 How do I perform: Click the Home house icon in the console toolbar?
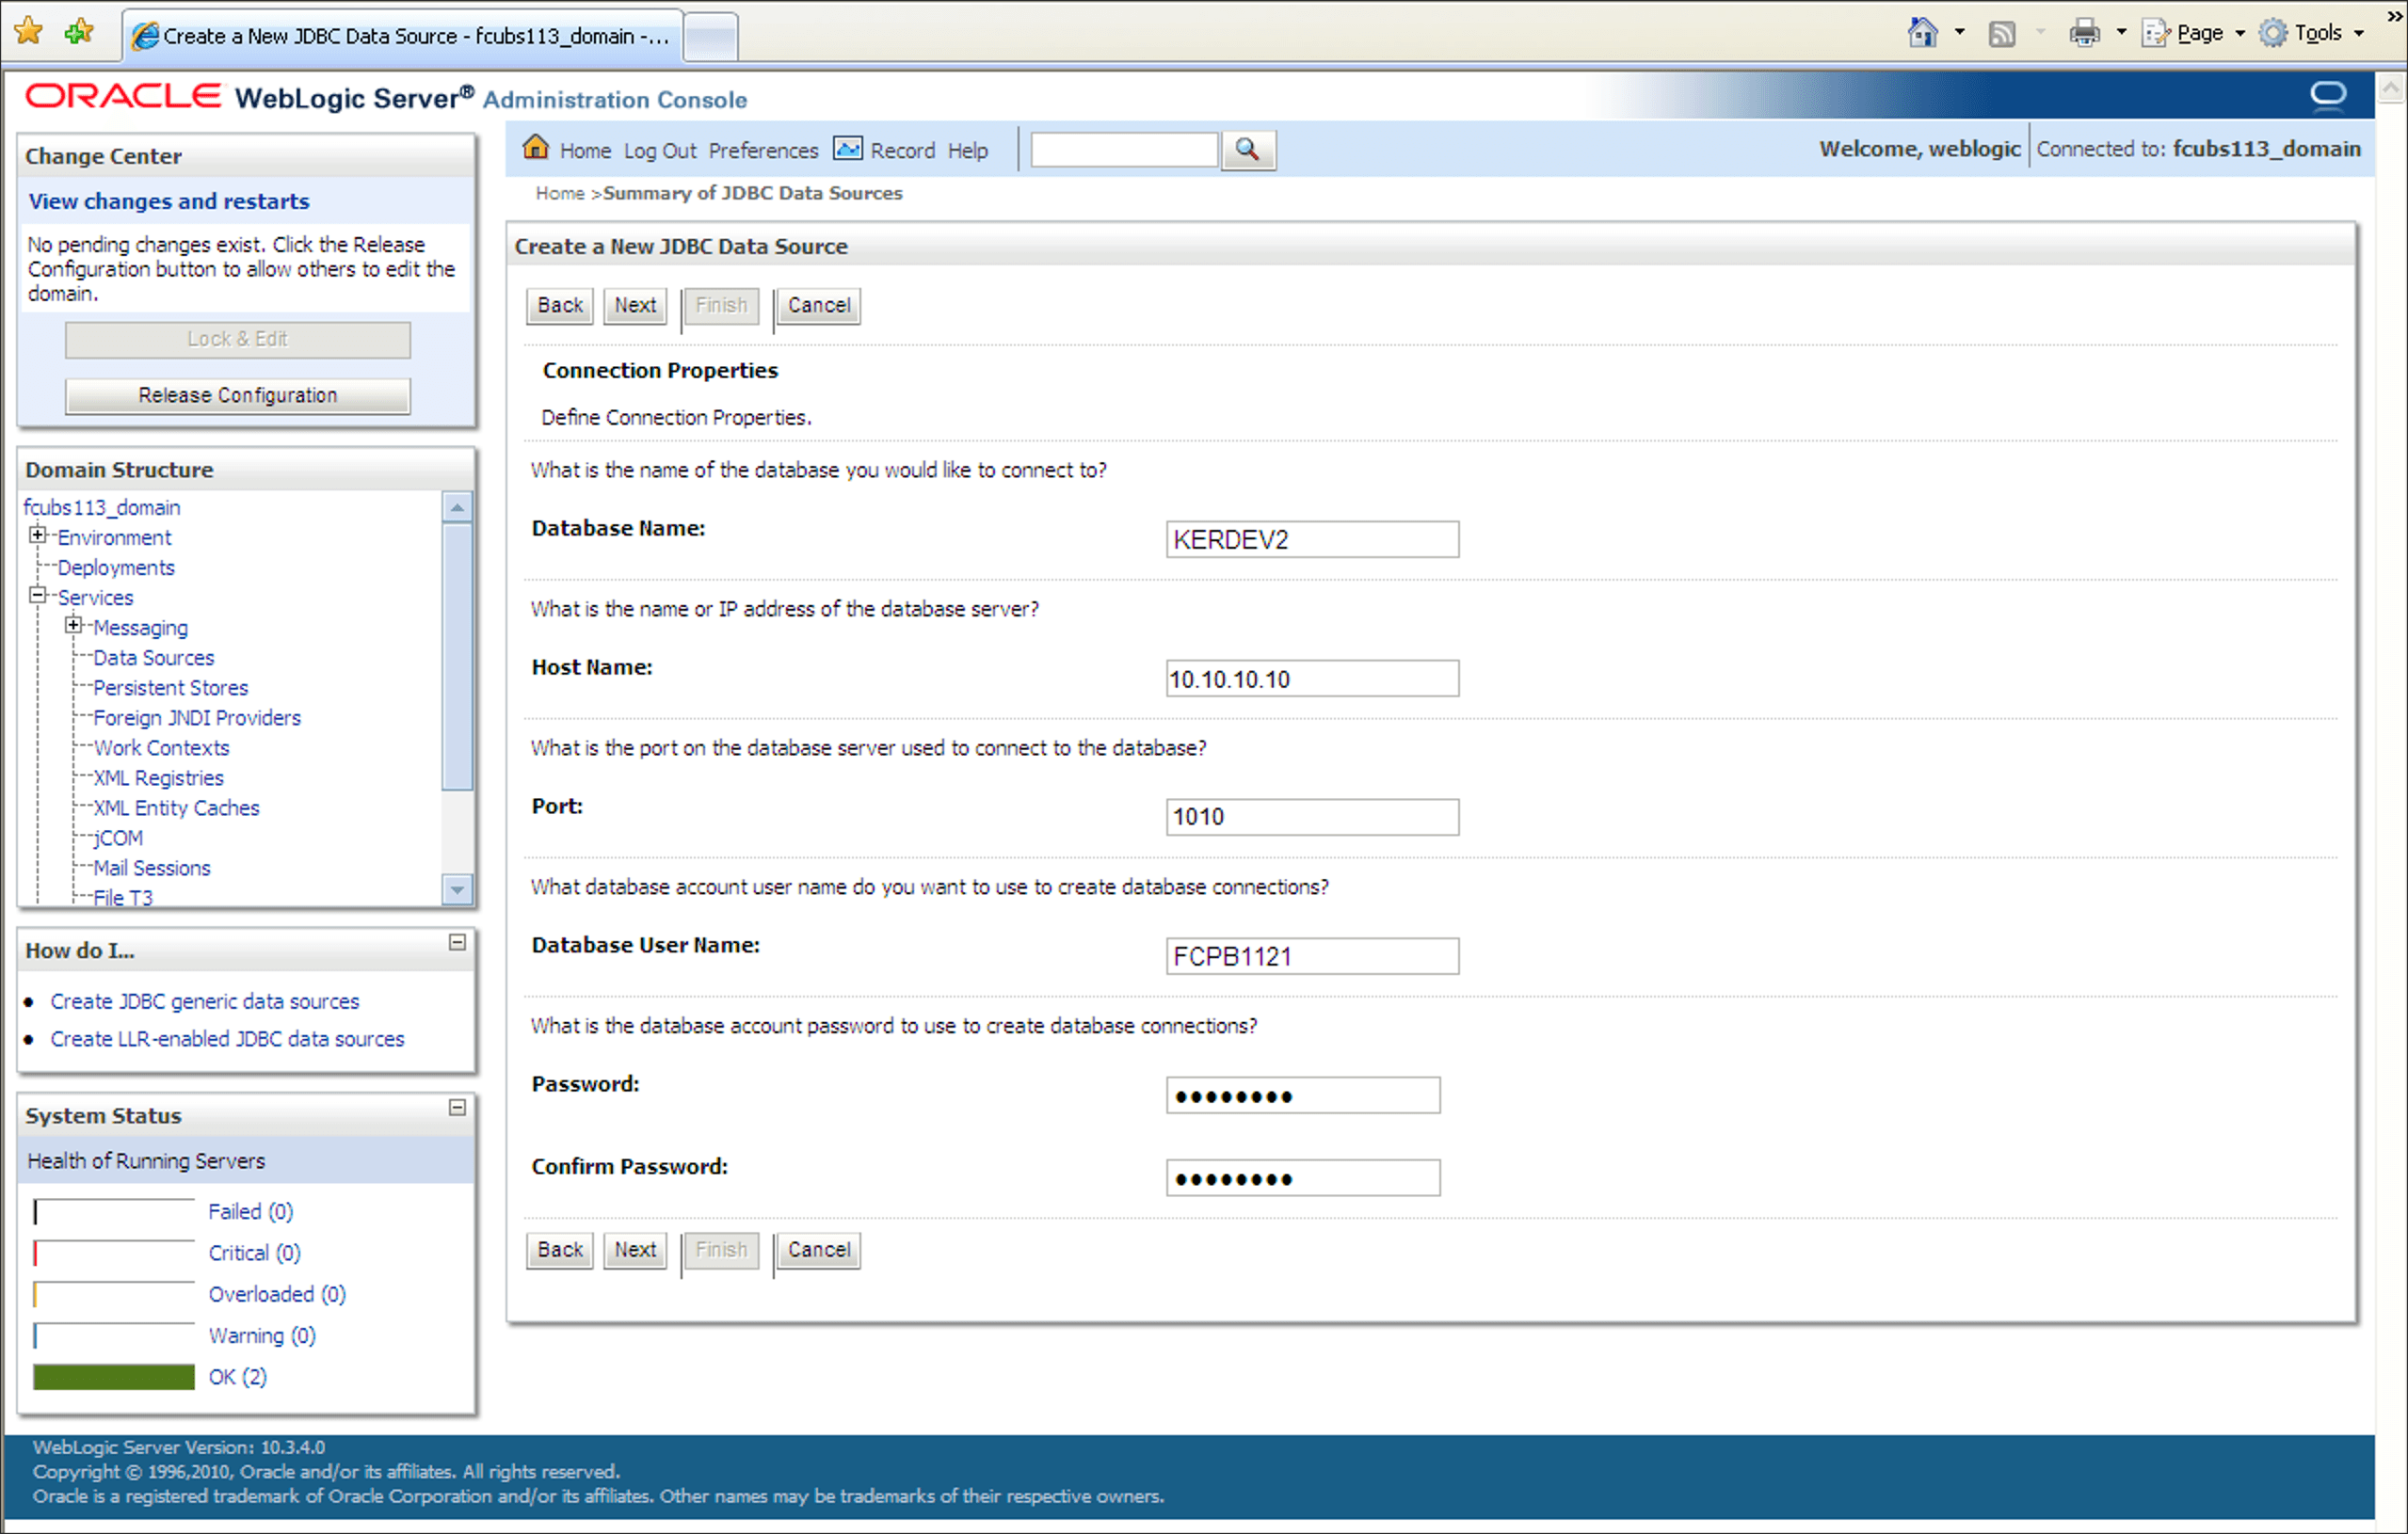[x=536, y=148]
